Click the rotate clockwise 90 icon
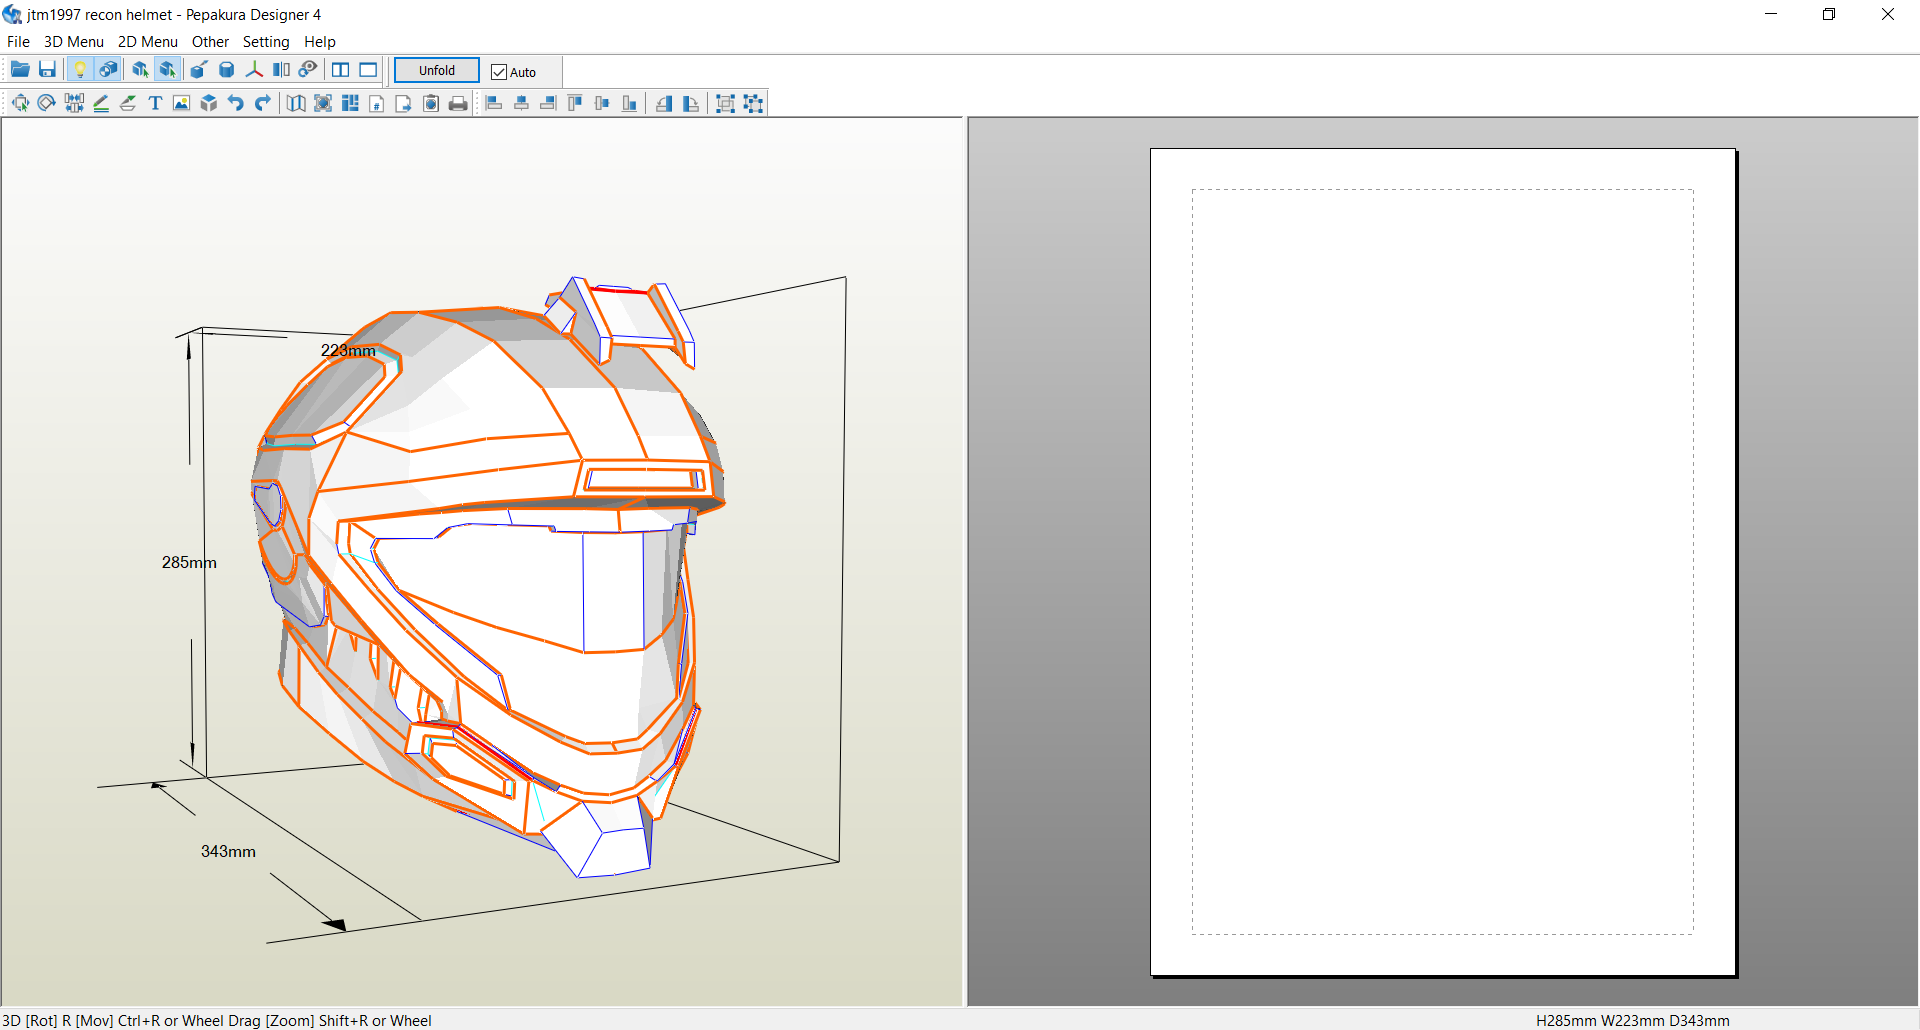Viewport: 1920px width, 1030px height. [691, 103]
